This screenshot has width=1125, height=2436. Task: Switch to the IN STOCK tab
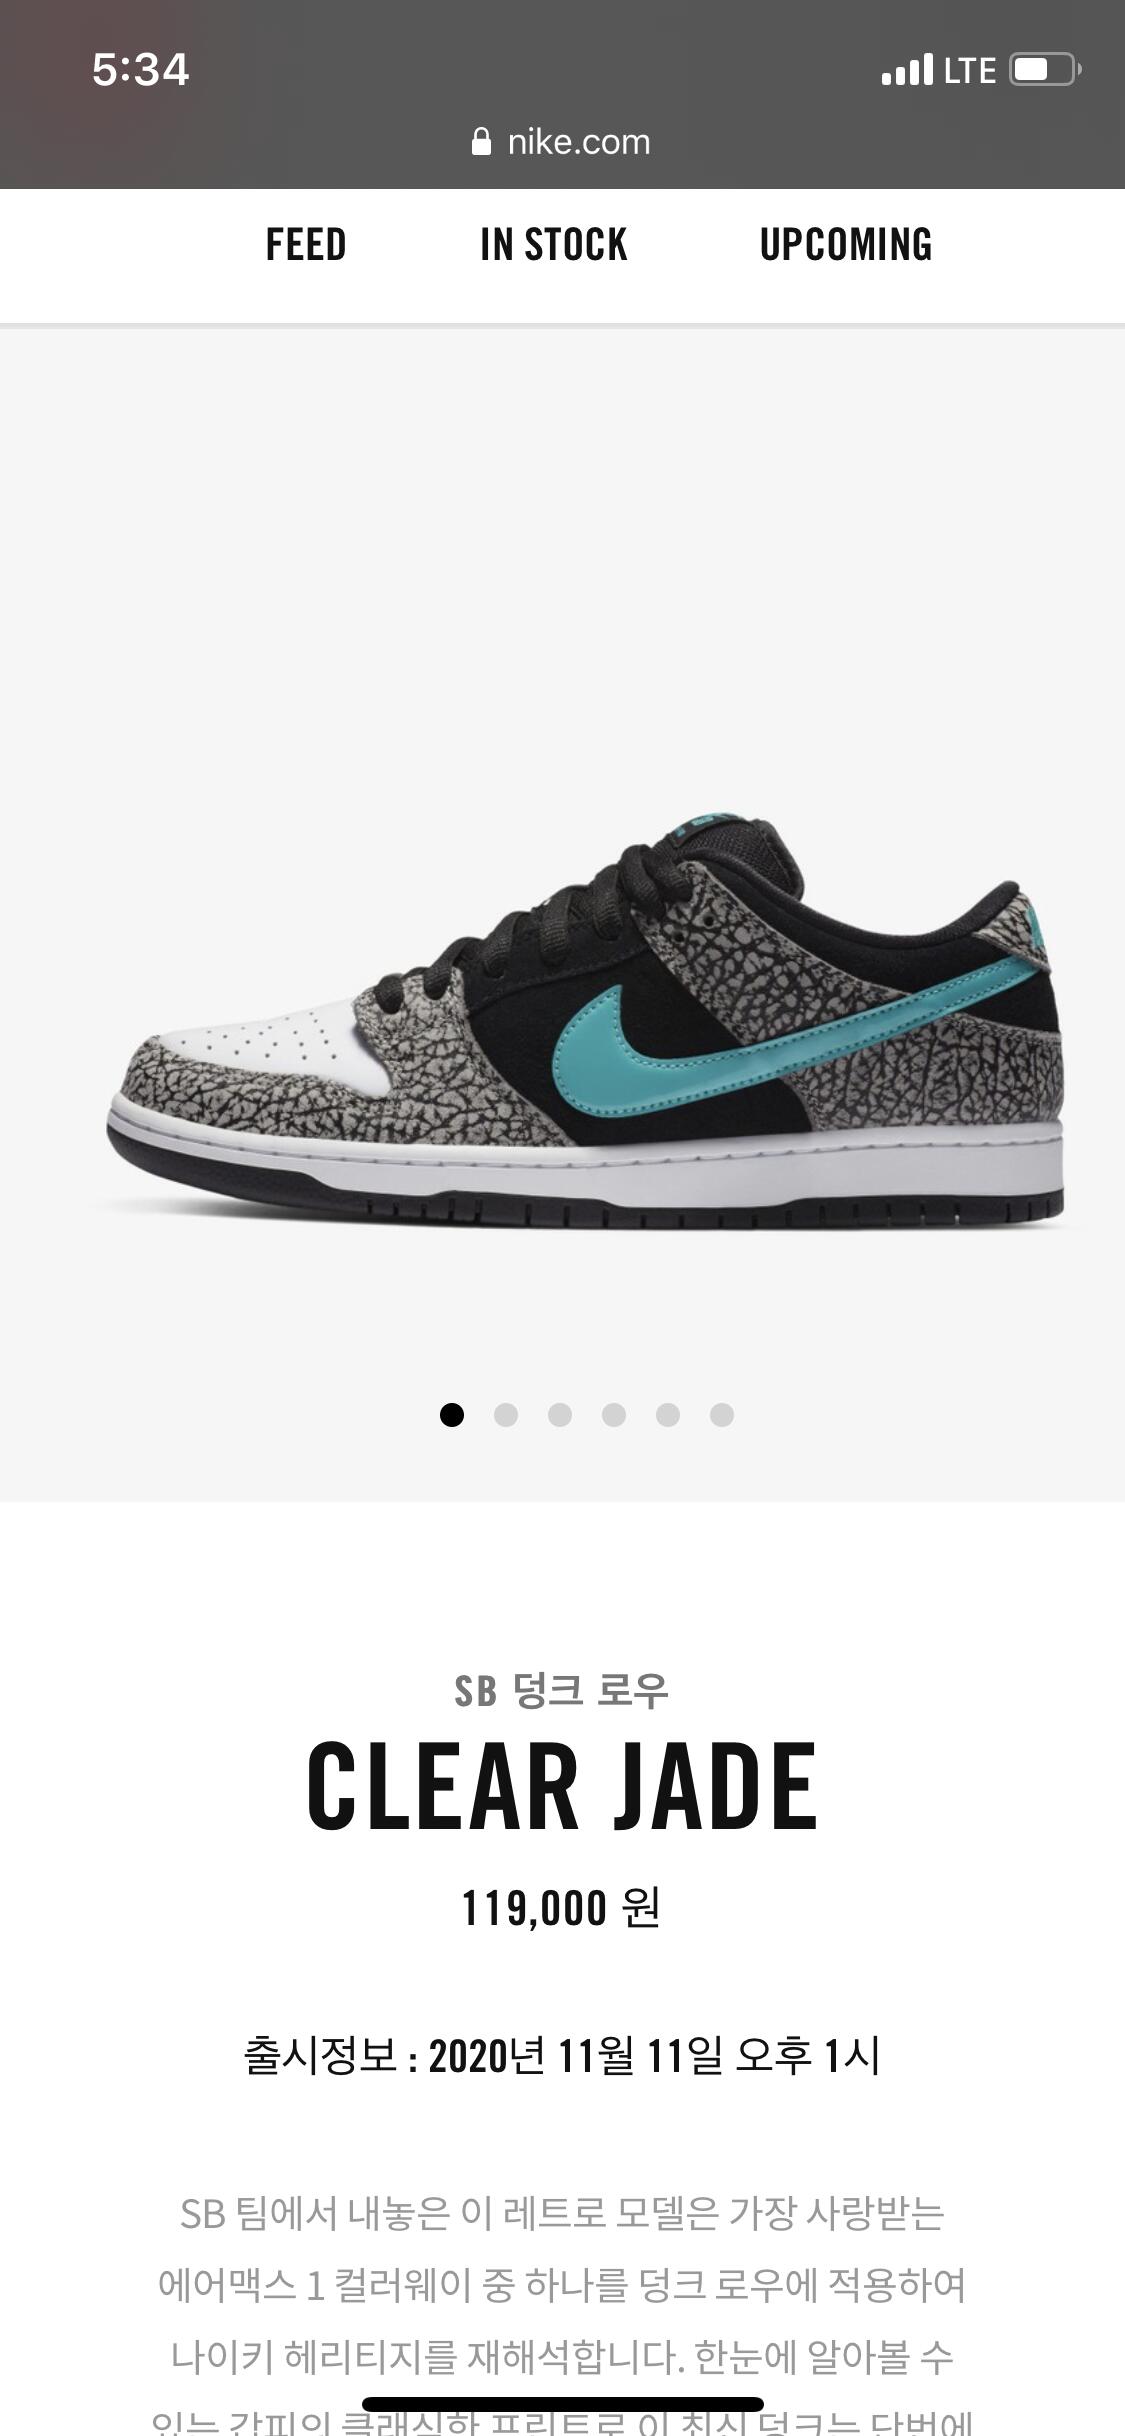pyautogui.click(x=554, y=245)
